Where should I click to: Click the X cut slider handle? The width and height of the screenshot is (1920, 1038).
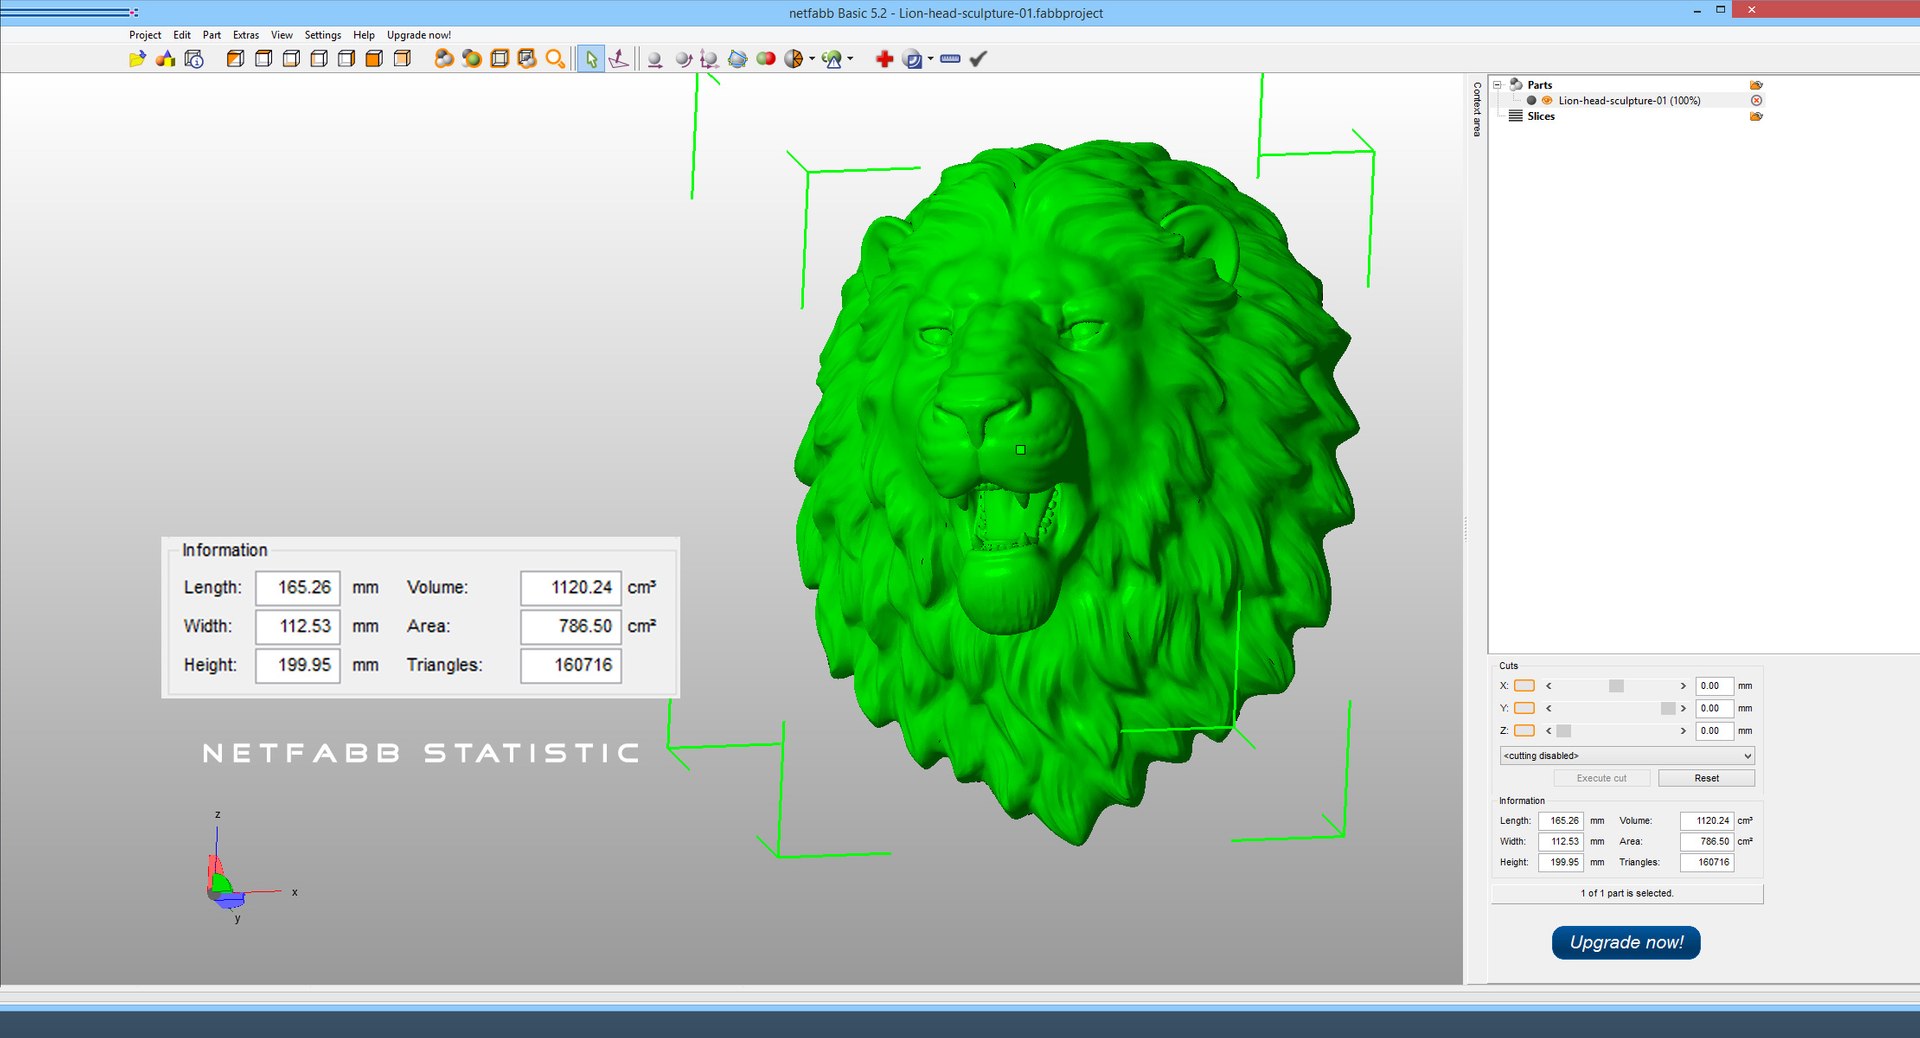coord(1616,686)
